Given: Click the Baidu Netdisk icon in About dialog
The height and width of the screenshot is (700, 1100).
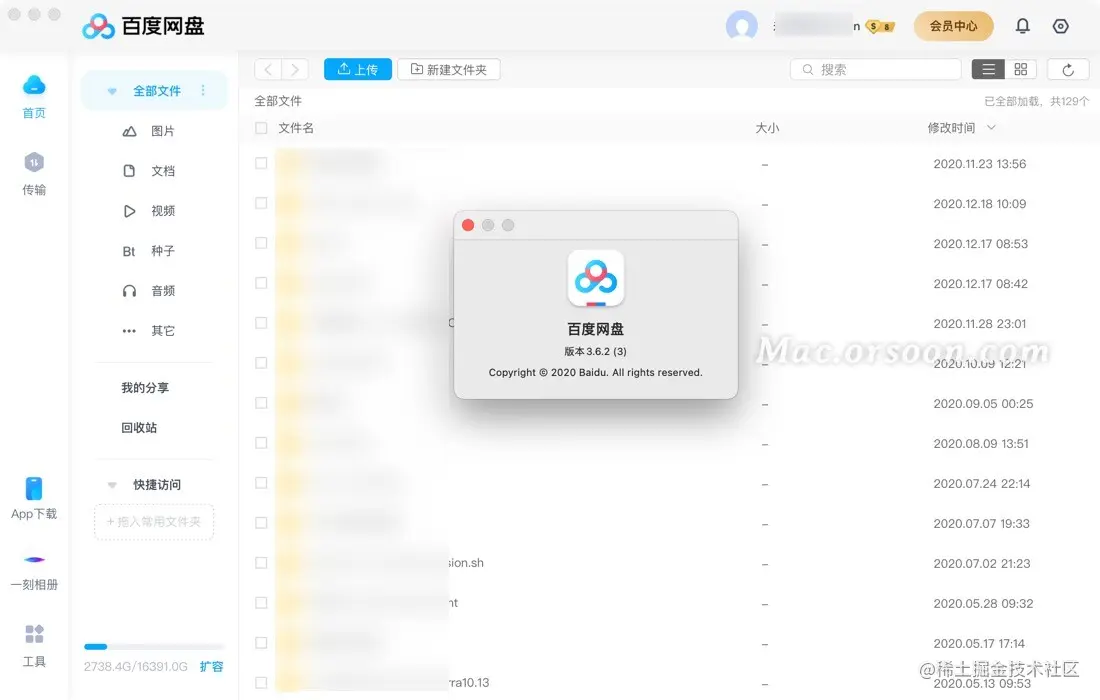Looking at the screenshot, I should pyautogui.click(x=596, y=278).
